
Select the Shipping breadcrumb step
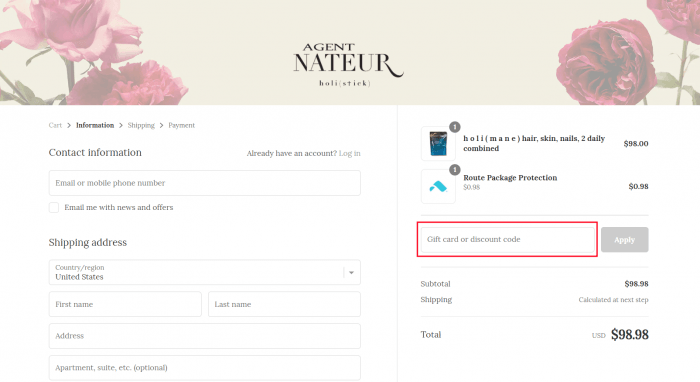(x=141, y=125)
